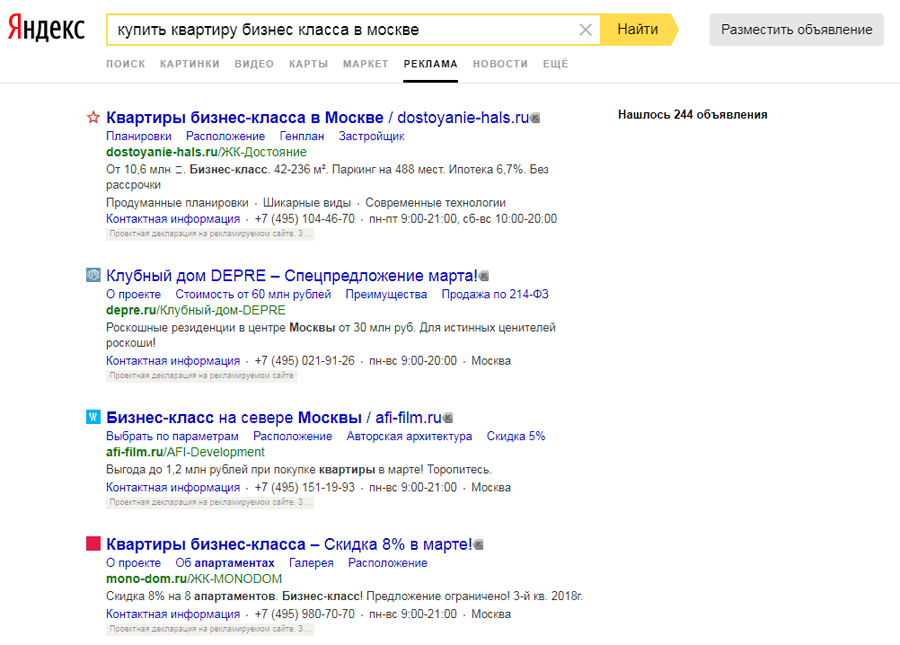
Task: Switch to the Видео tab
Action: pyautogui.click(x=254, y=64)
